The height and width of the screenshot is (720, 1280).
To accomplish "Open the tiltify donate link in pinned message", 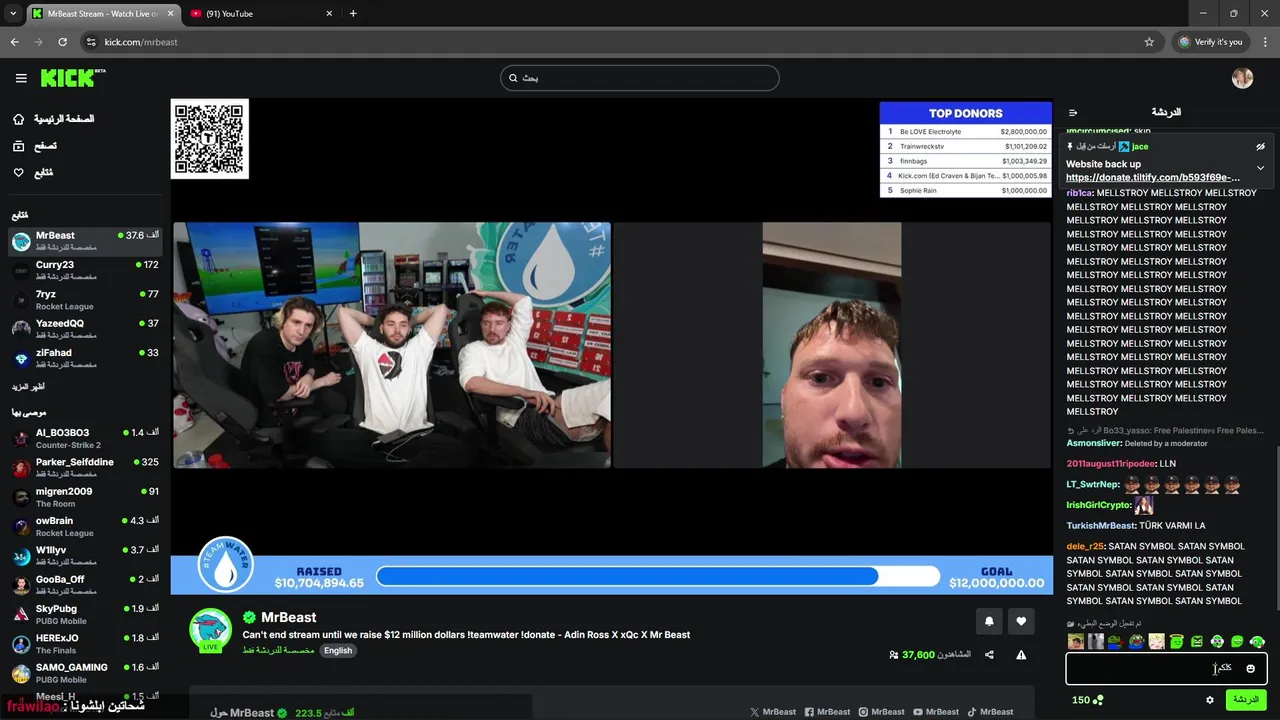I will click(1152, 178).
